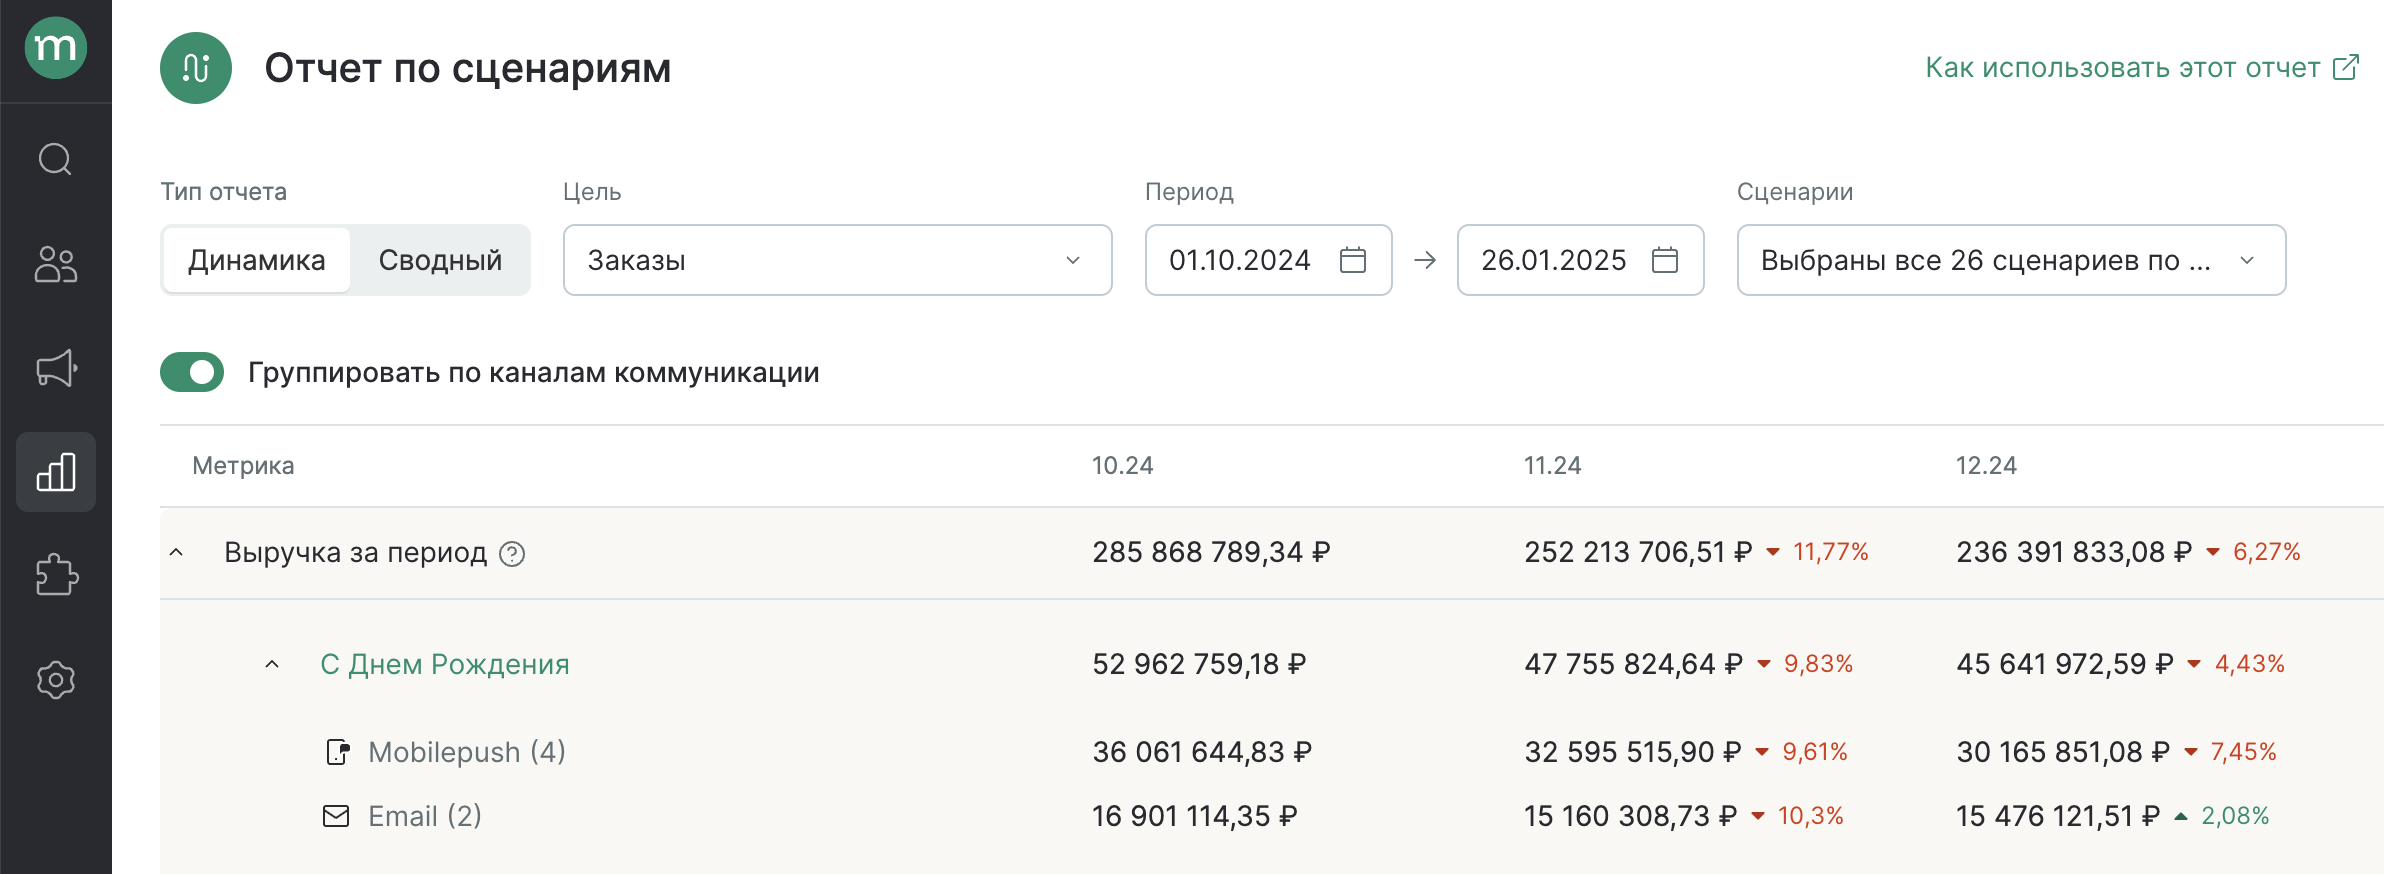Click the 11,77% decrease indicator
This screenshot has height=874, width=2384.
pos(1818,552)
